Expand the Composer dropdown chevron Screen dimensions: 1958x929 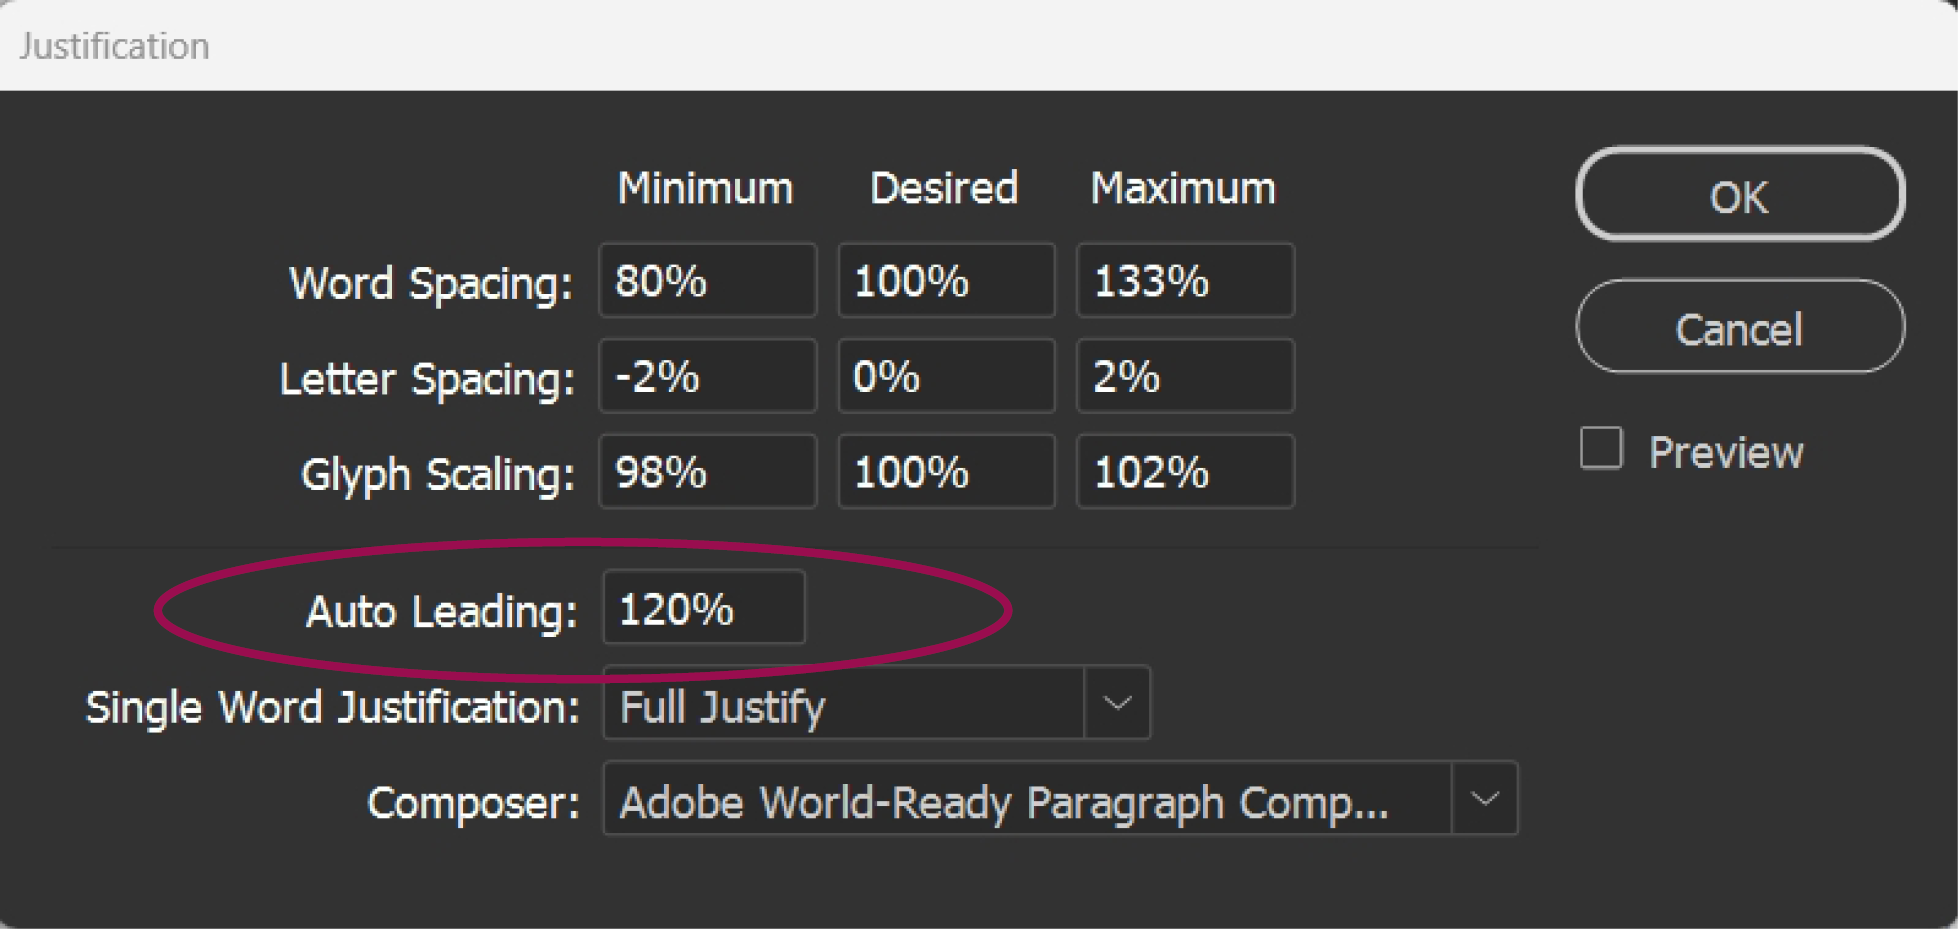(1484, 798)
